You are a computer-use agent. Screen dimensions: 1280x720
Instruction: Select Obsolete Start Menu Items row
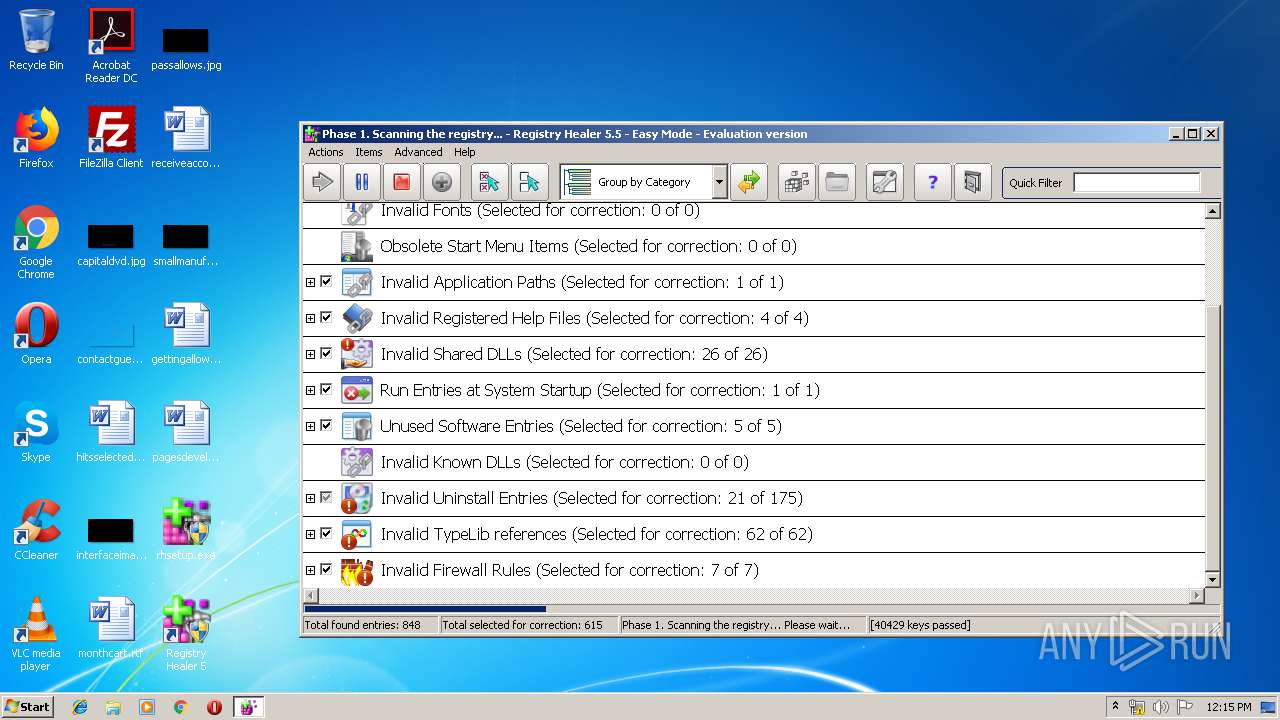click(x=754, y=246)
